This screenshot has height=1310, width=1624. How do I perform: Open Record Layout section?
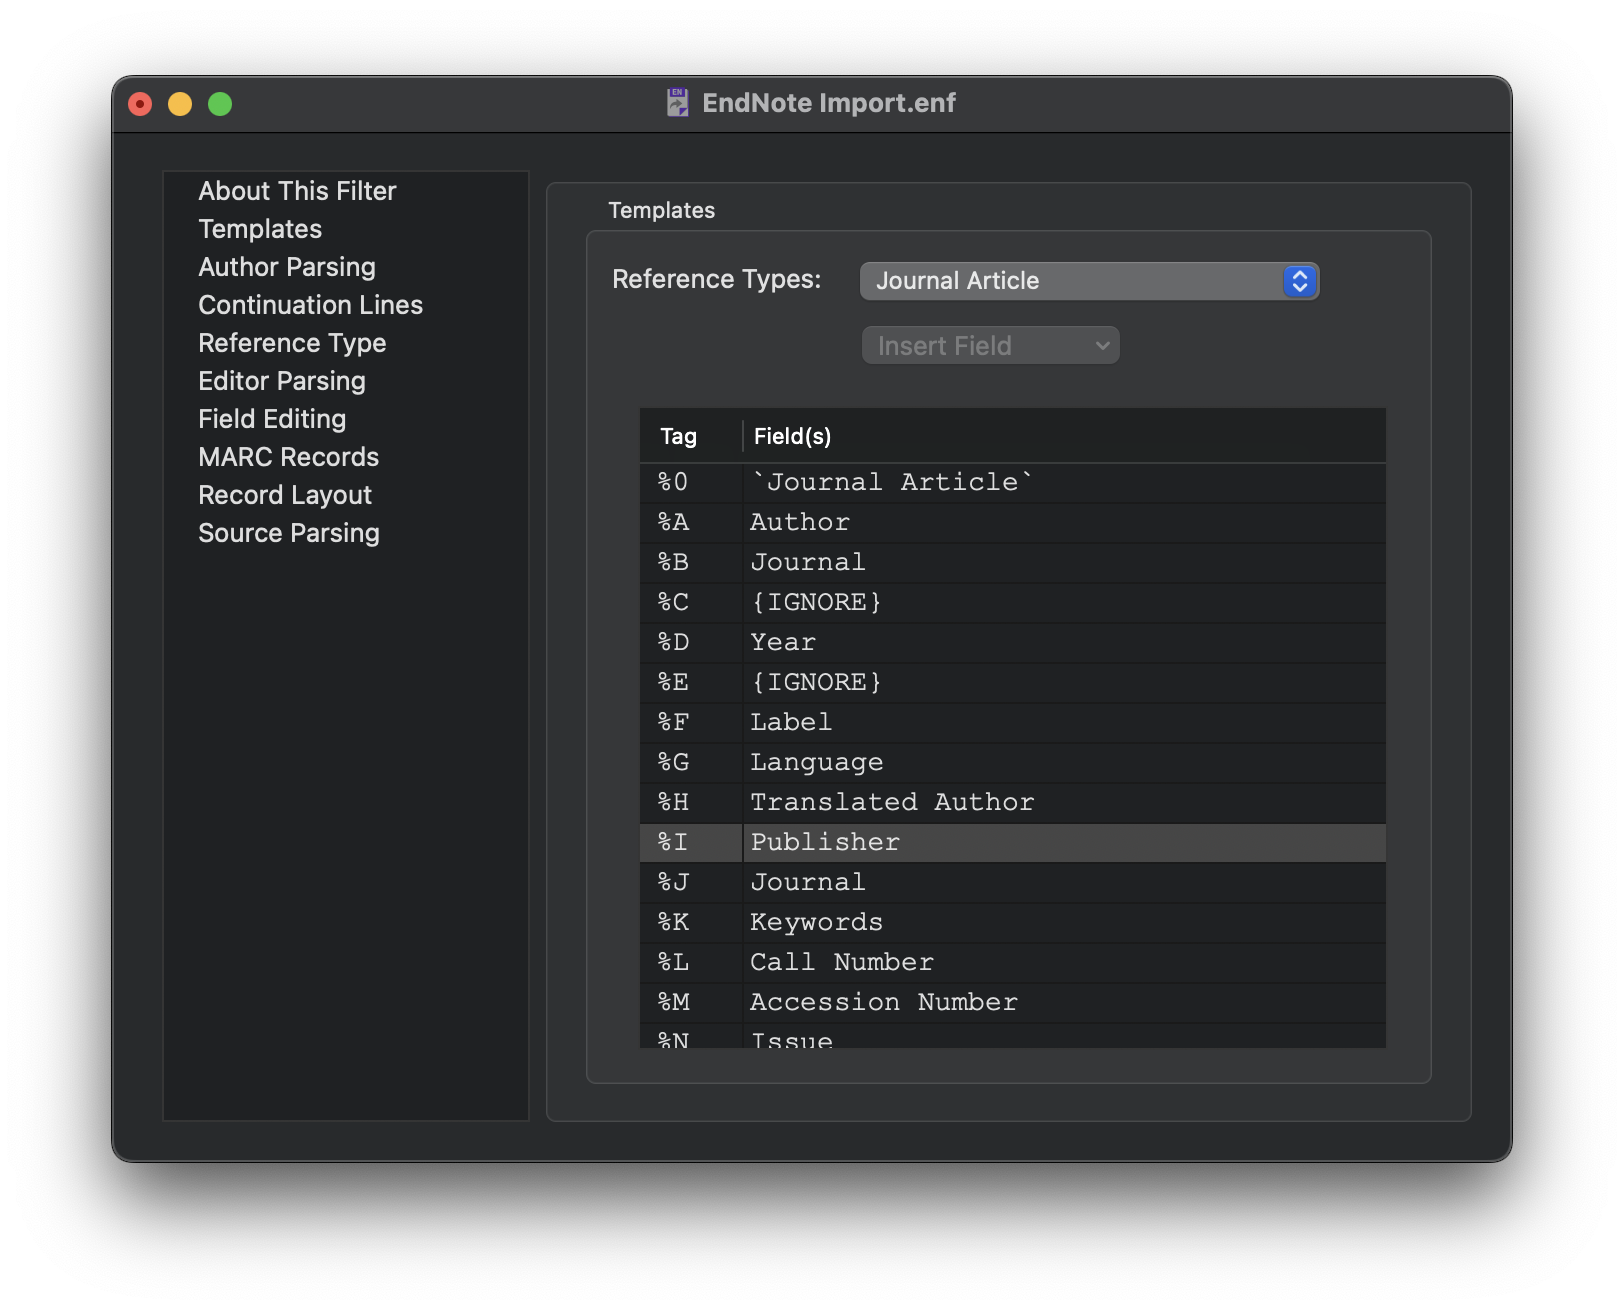(285, 495)
